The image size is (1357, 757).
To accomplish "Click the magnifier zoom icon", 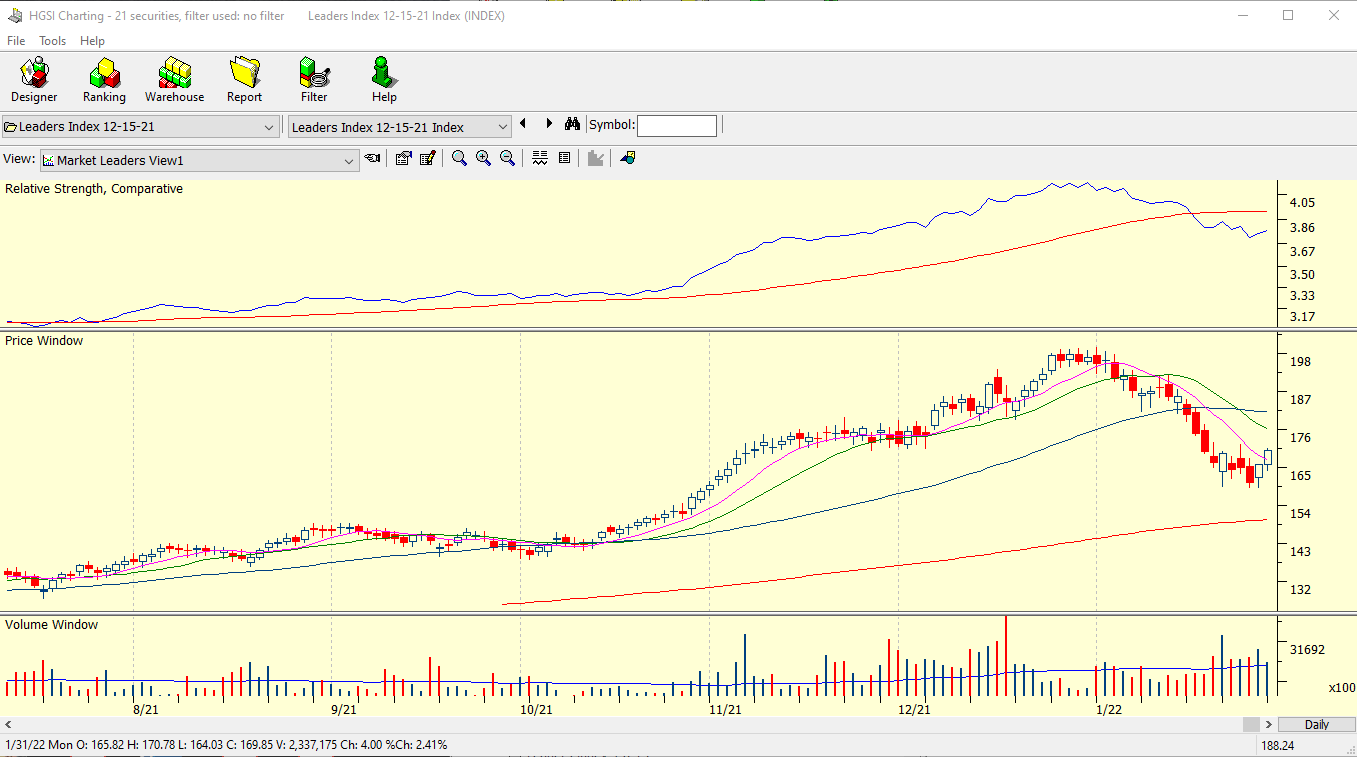I will pyautogui.click(x=459, y=158).
